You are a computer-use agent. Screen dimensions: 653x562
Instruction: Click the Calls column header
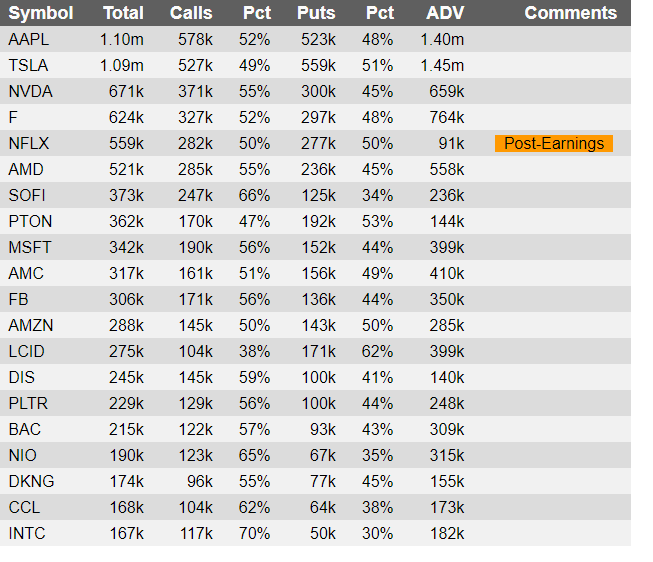tap(191, 13)
